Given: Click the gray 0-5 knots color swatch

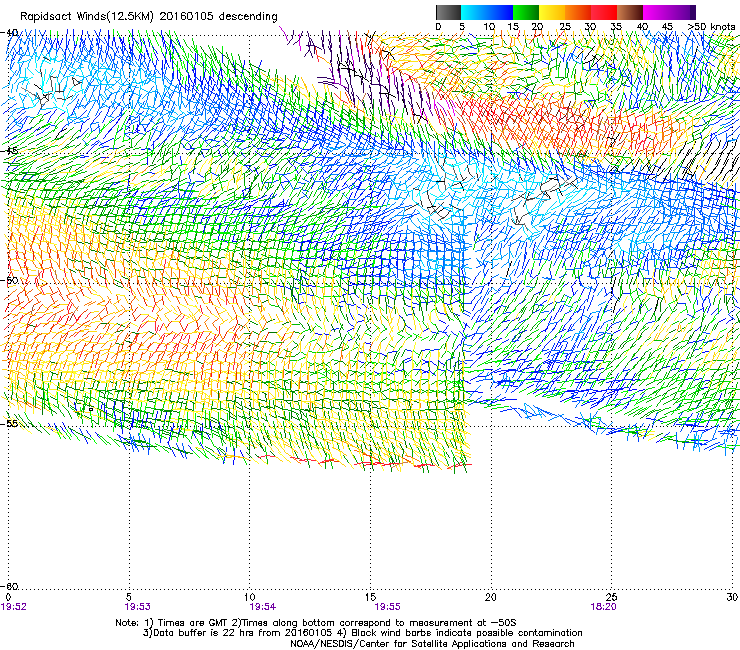Looking at the screenshot, I should (448, 12).
